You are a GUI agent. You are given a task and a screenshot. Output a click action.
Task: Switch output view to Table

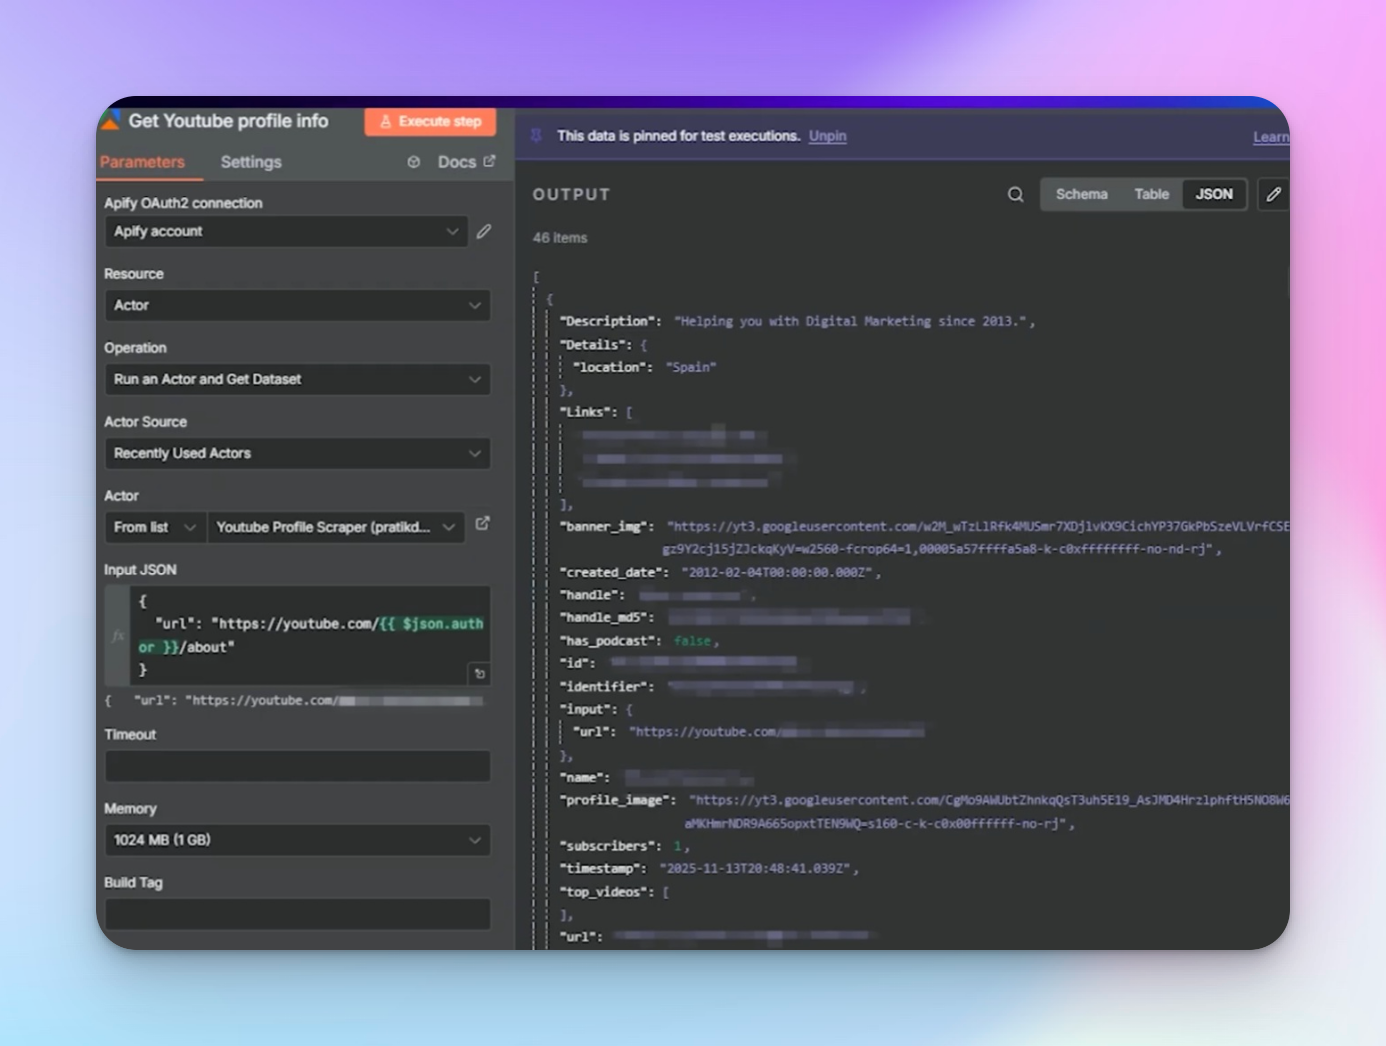[1151, 194]
